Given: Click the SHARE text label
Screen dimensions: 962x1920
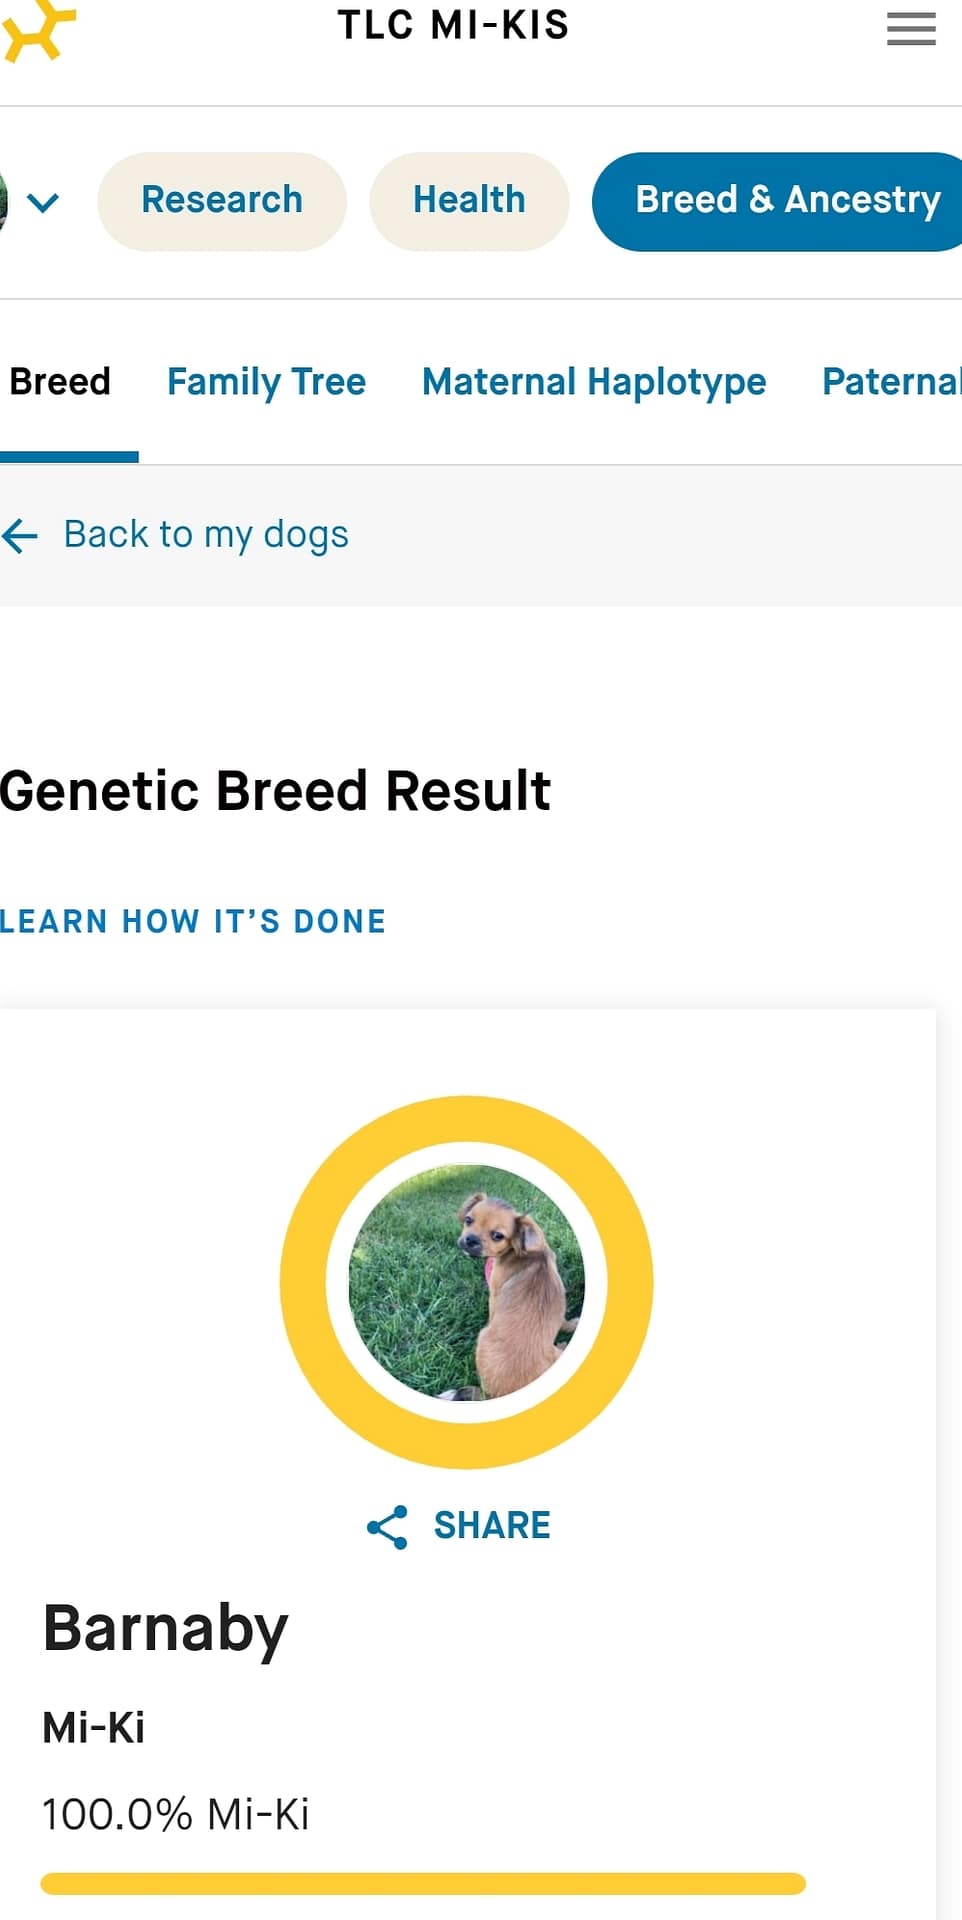Looking at the screenshot, I should pos(492,1526).
